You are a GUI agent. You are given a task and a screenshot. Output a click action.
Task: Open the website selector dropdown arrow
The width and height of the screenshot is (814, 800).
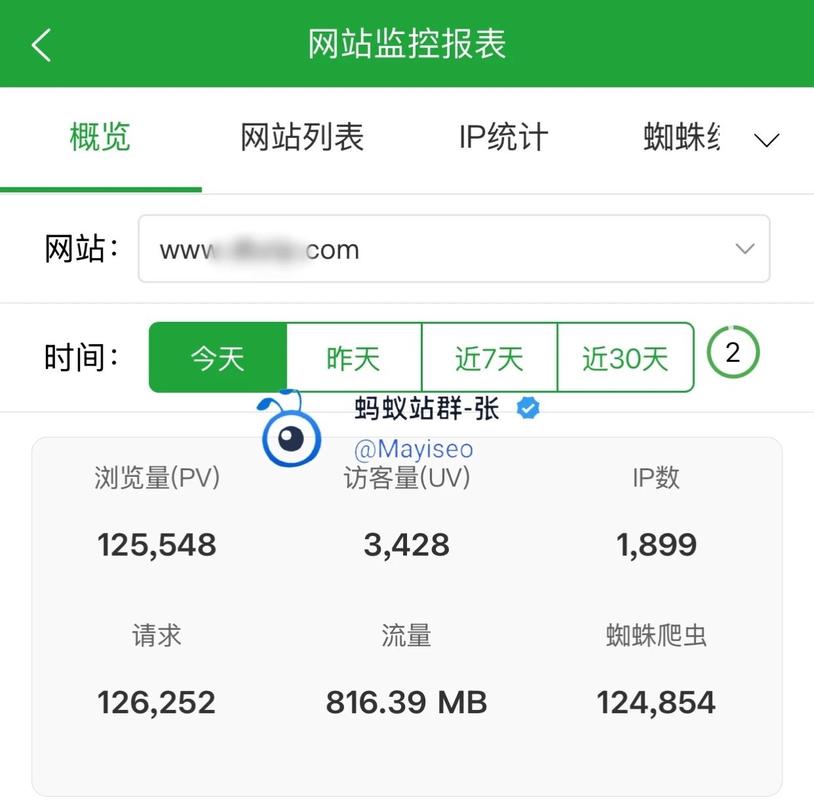(744, 249)
